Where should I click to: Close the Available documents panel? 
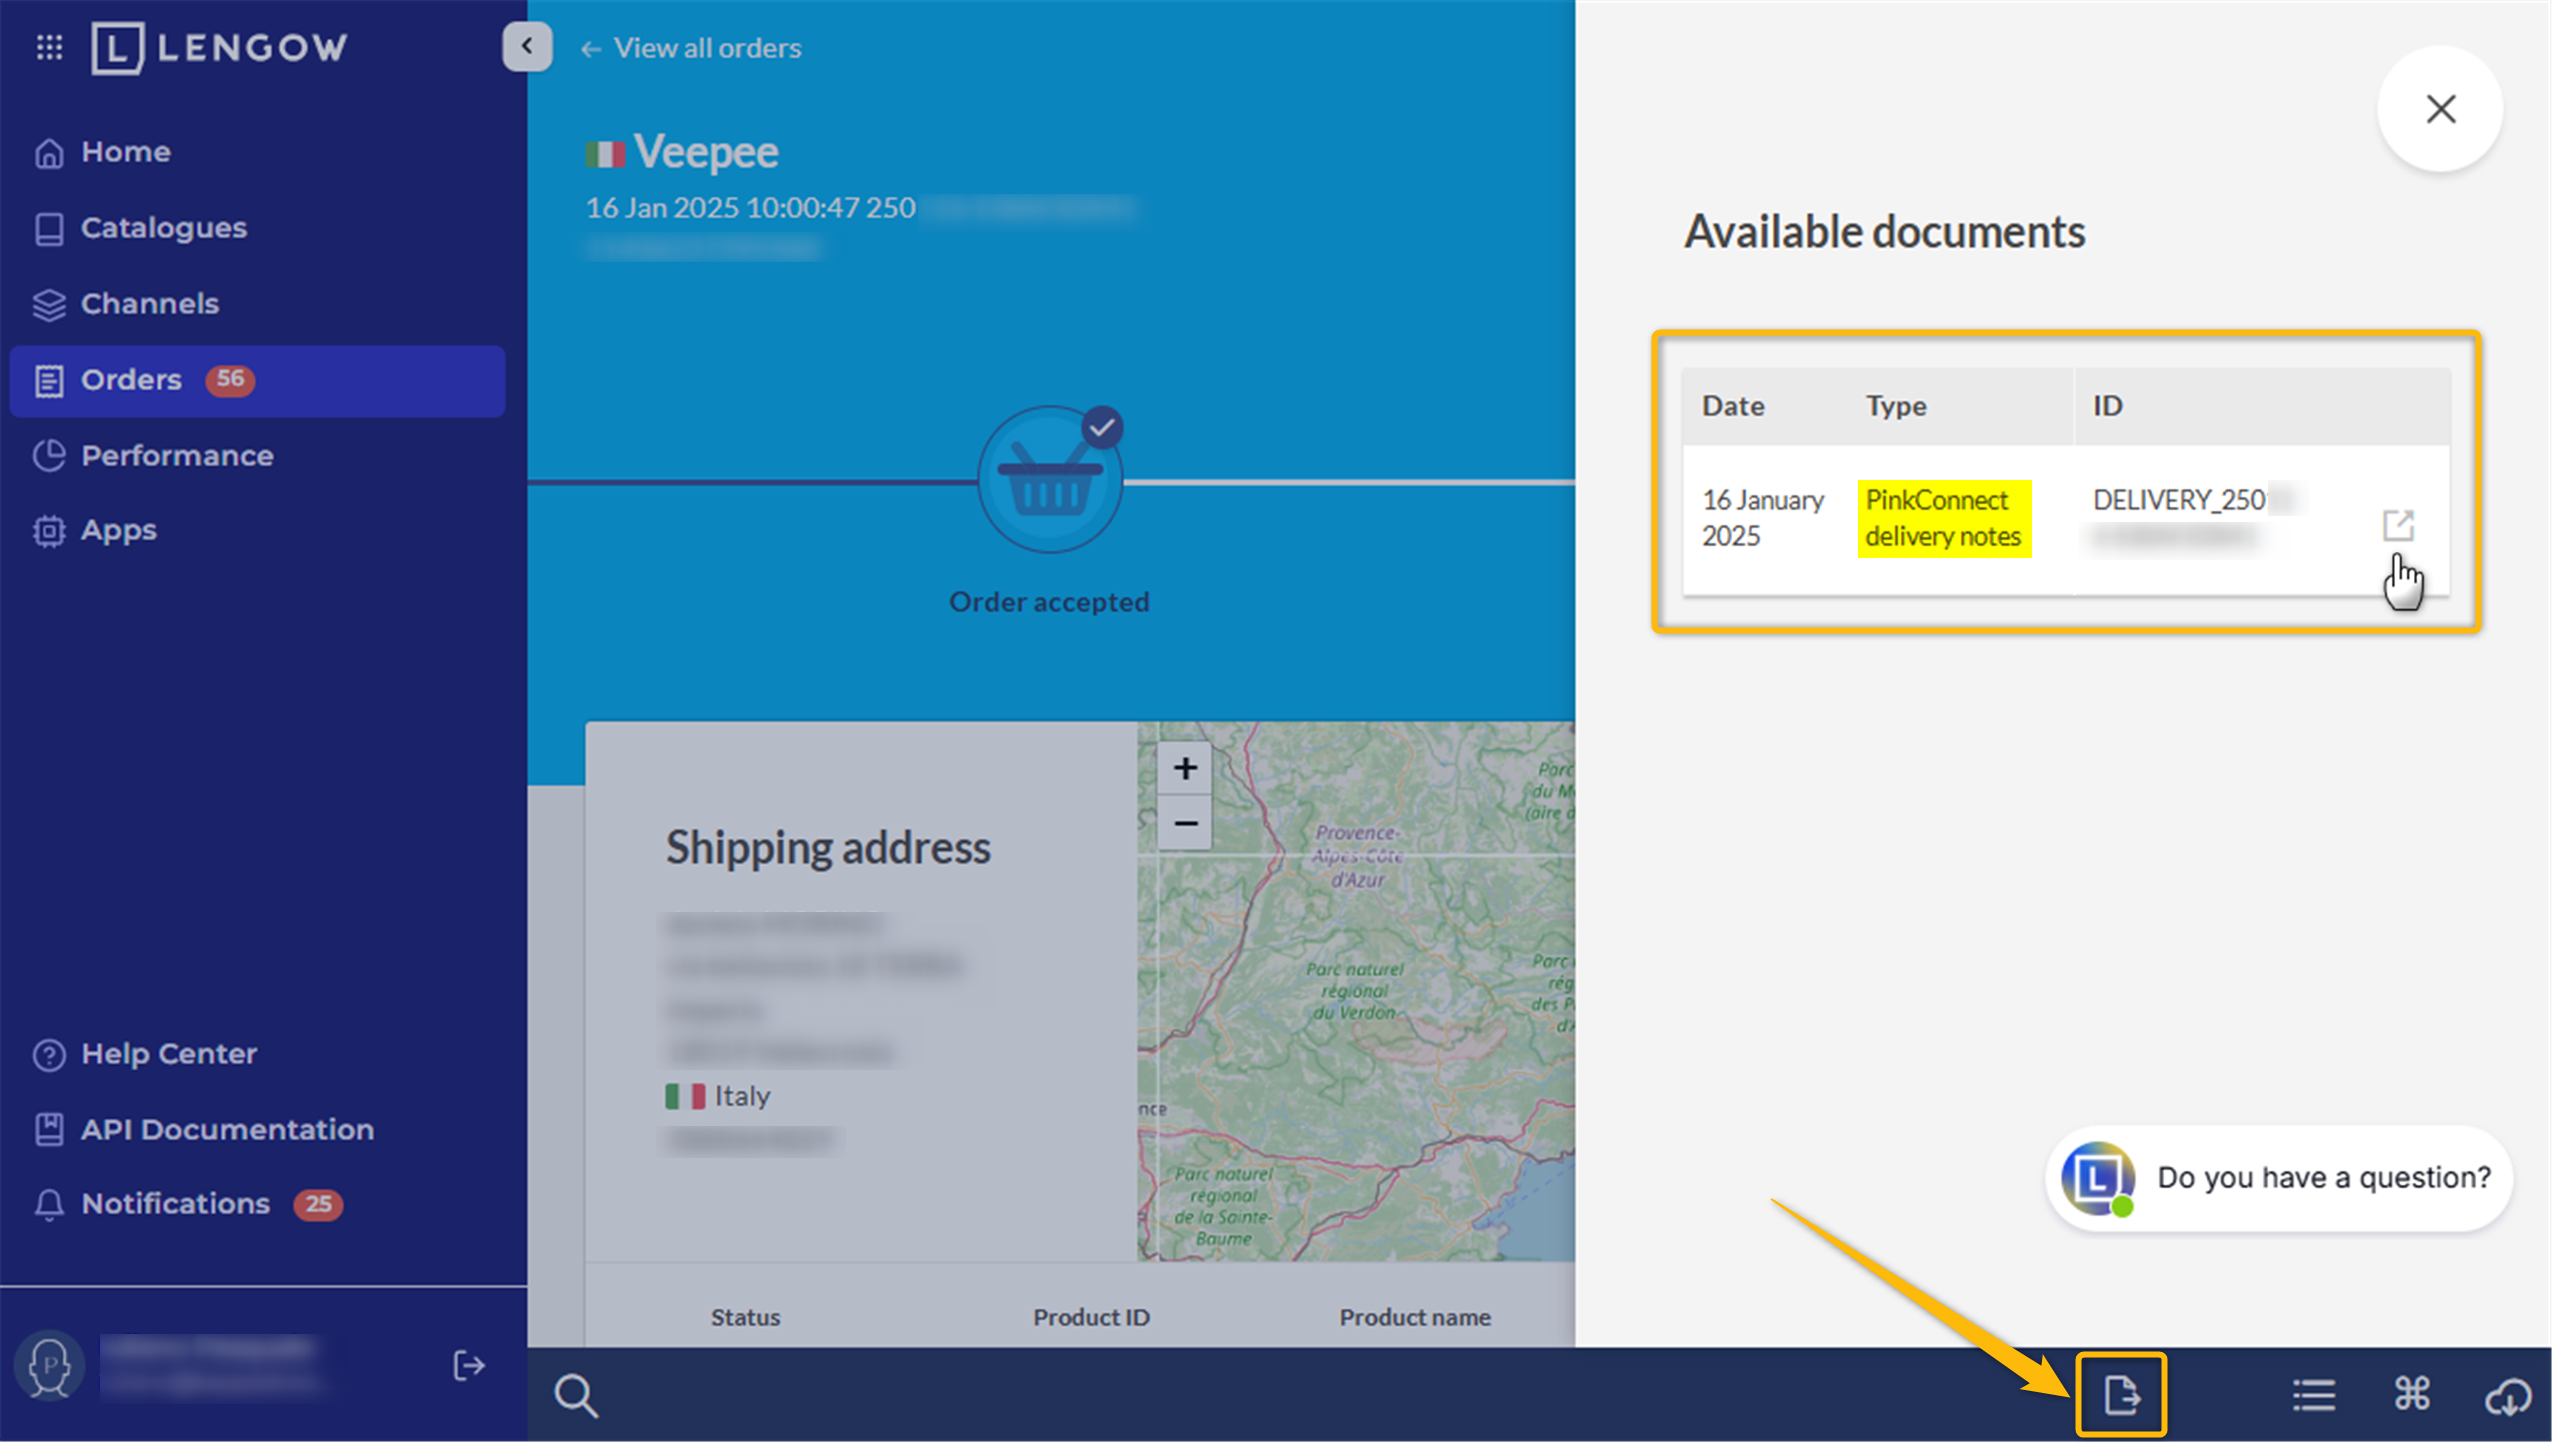click(2440, 109)
